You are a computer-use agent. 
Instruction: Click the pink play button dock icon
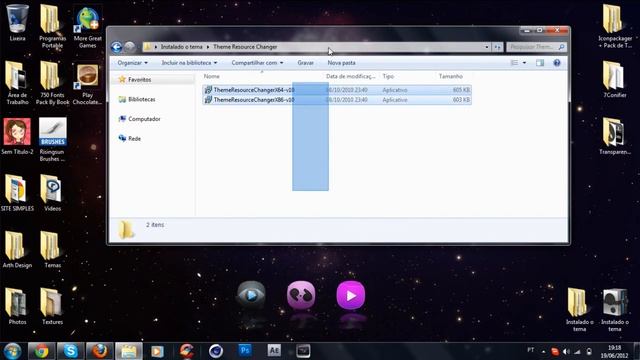(351, 295)
